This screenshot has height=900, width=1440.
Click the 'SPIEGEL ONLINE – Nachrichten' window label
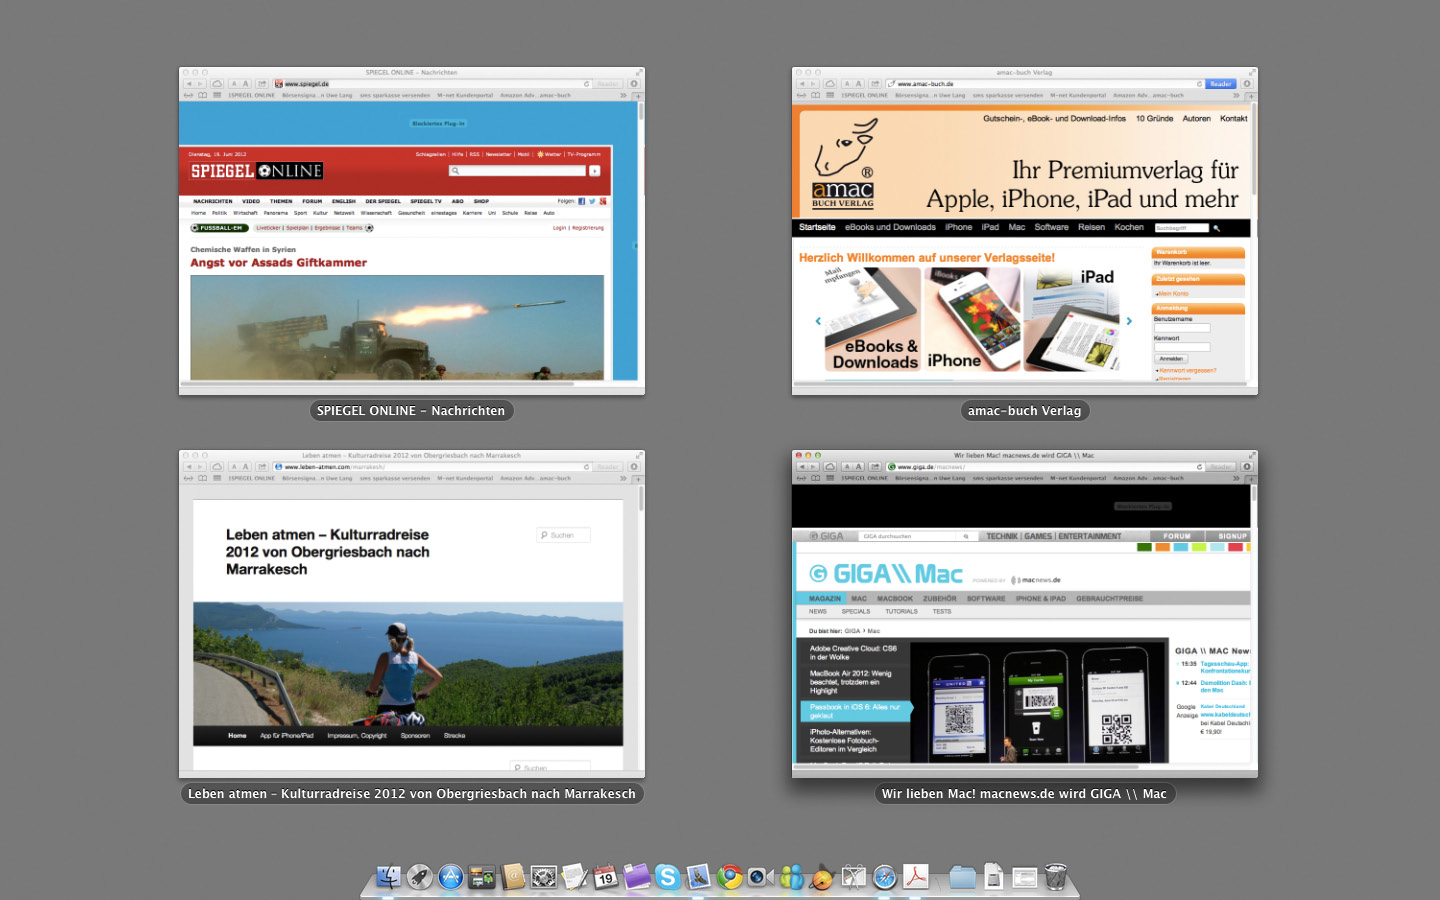(x=411, y=411)
